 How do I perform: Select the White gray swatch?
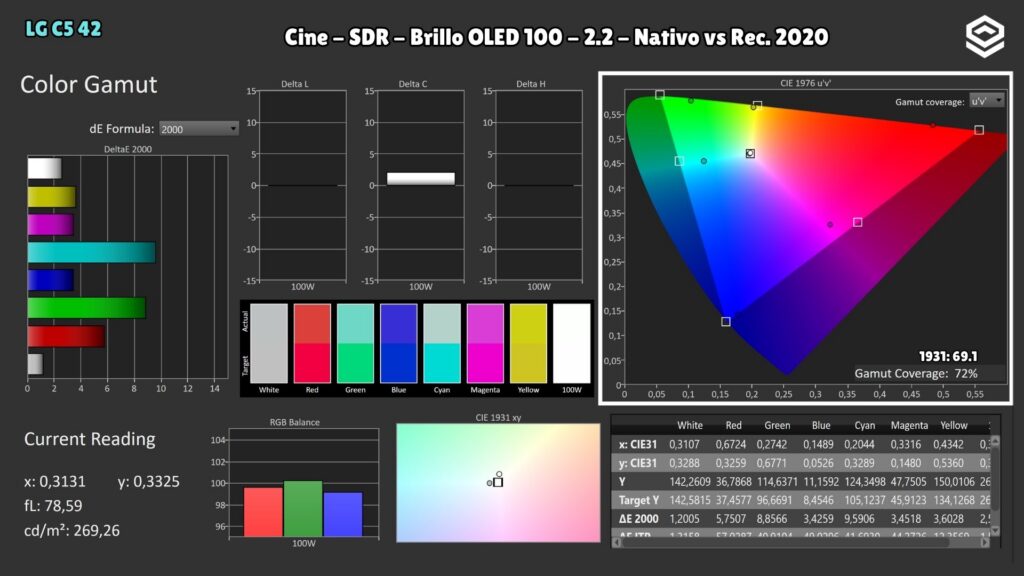point(268,344)
